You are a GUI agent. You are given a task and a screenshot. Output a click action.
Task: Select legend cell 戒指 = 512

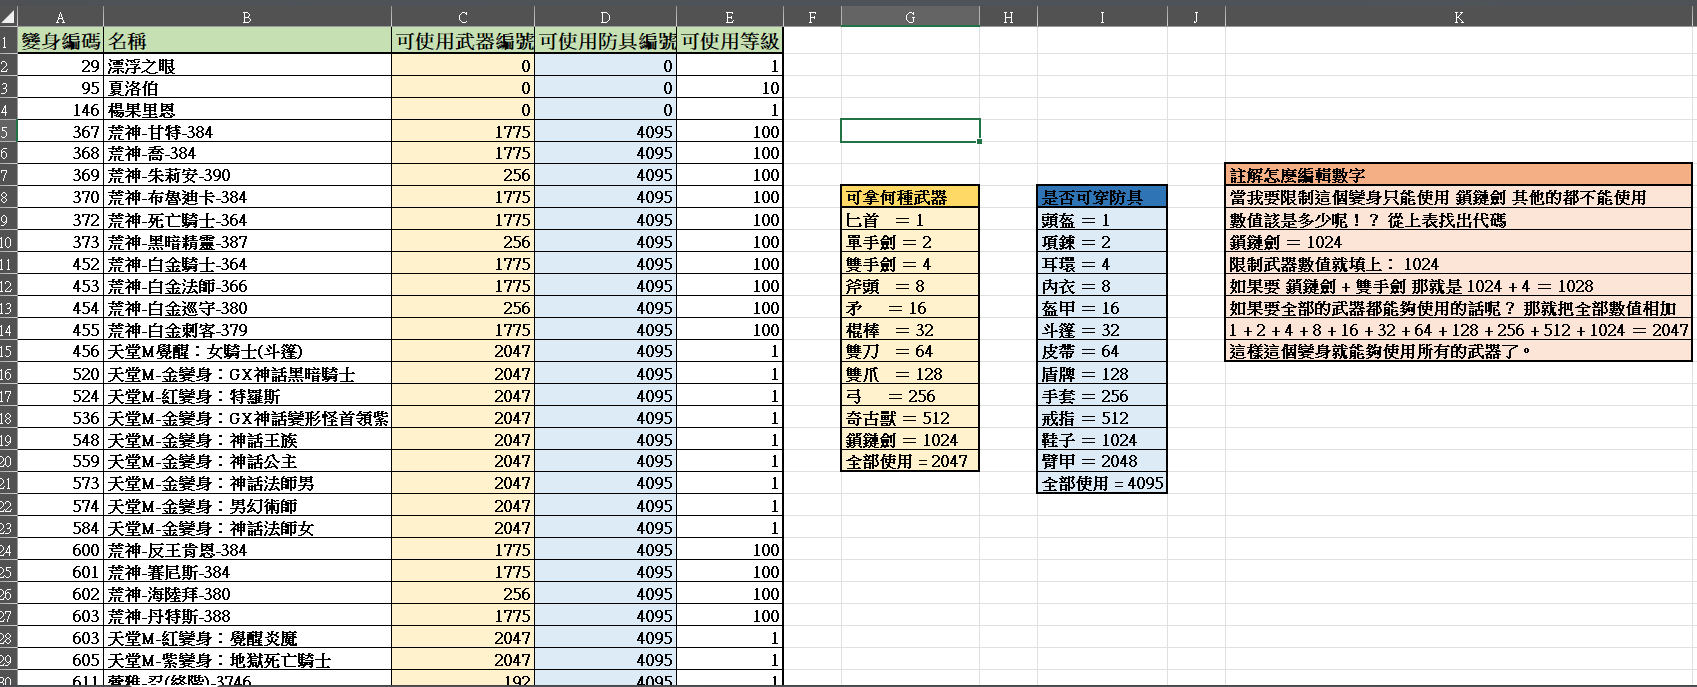click(x=1102, y=418)
